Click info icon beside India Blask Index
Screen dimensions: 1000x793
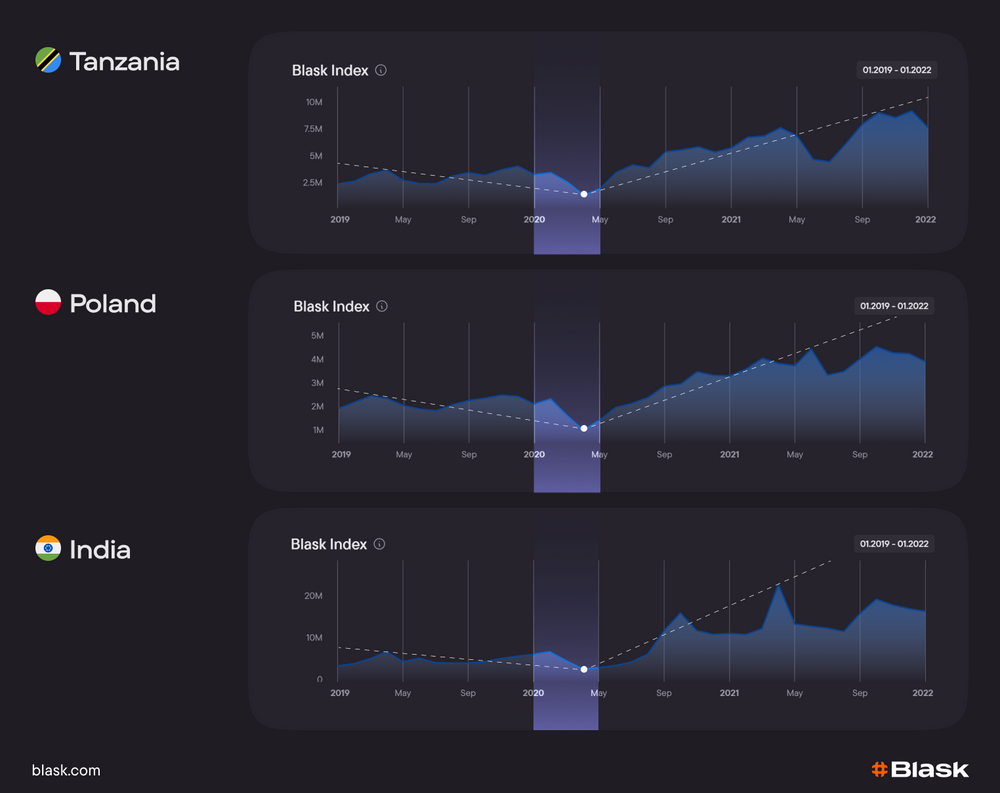[380, 545]
